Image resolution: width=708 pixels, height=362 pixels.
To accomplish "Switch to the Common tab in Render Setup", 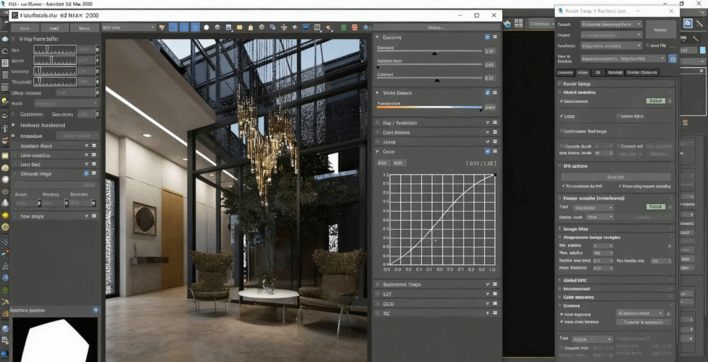I will click(565, 73).
